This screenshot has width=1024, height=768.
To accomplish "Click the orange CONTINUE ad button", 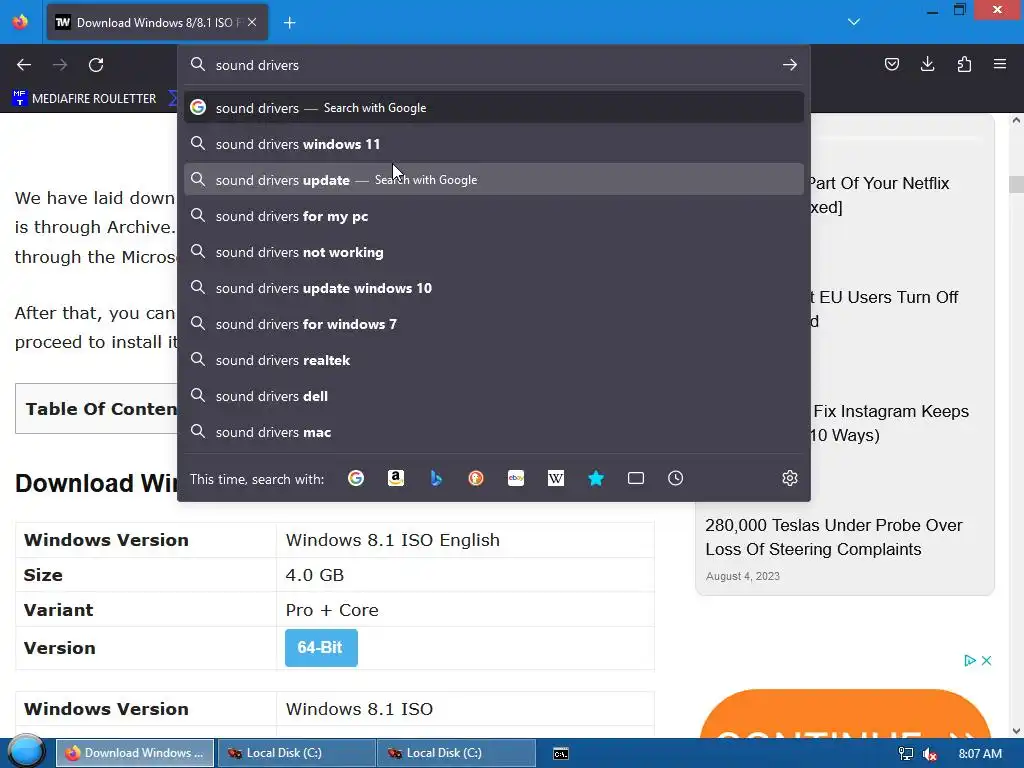I will tap(844, 714).
